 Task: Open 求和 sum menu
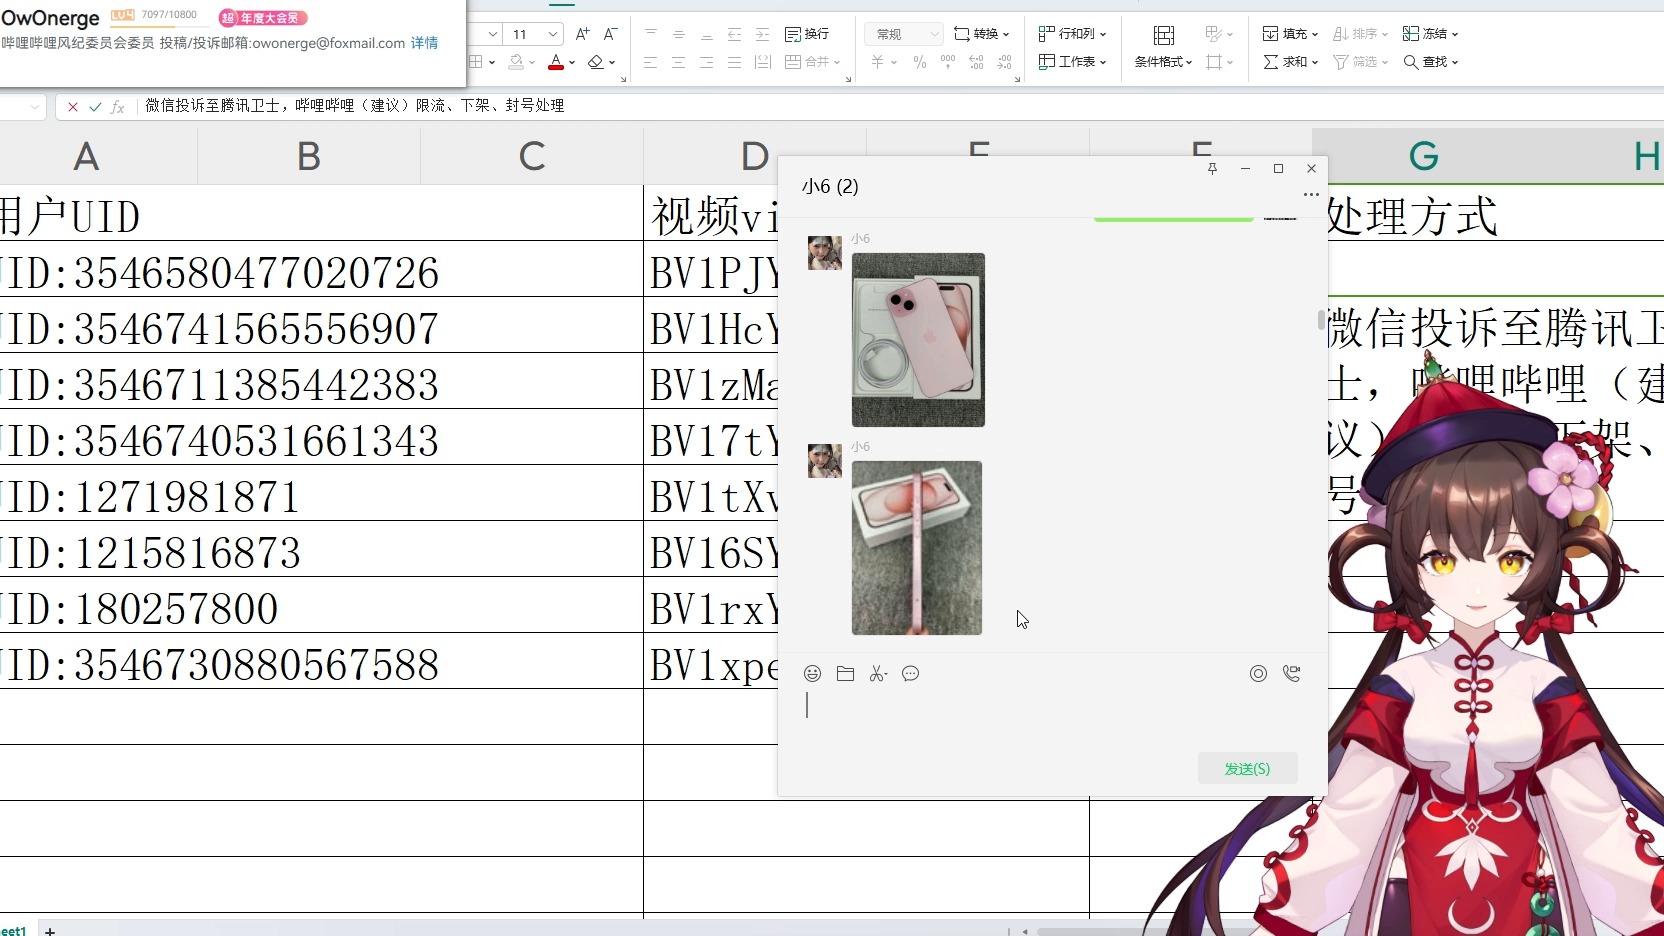[1290, 62]
